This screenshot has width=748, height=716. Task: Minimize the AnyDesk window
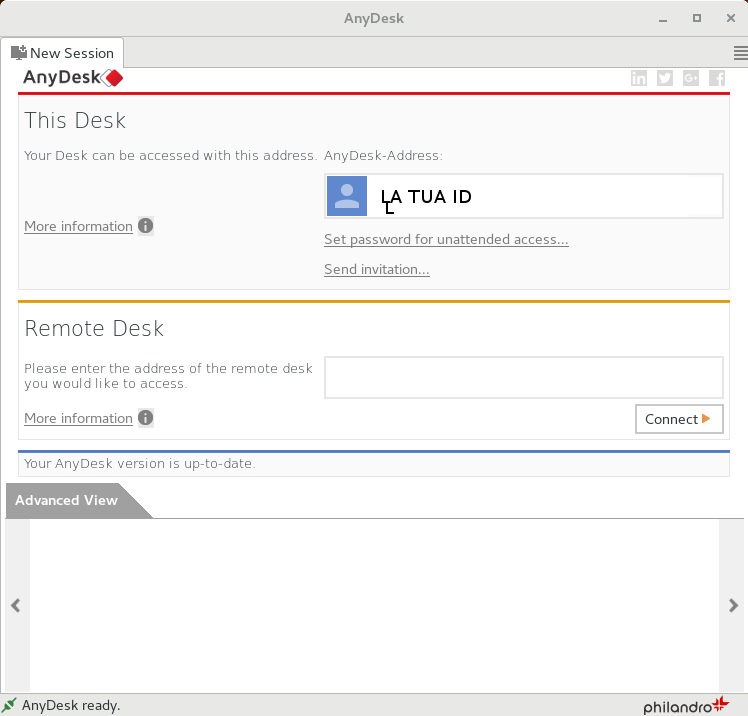pos(663,19)
